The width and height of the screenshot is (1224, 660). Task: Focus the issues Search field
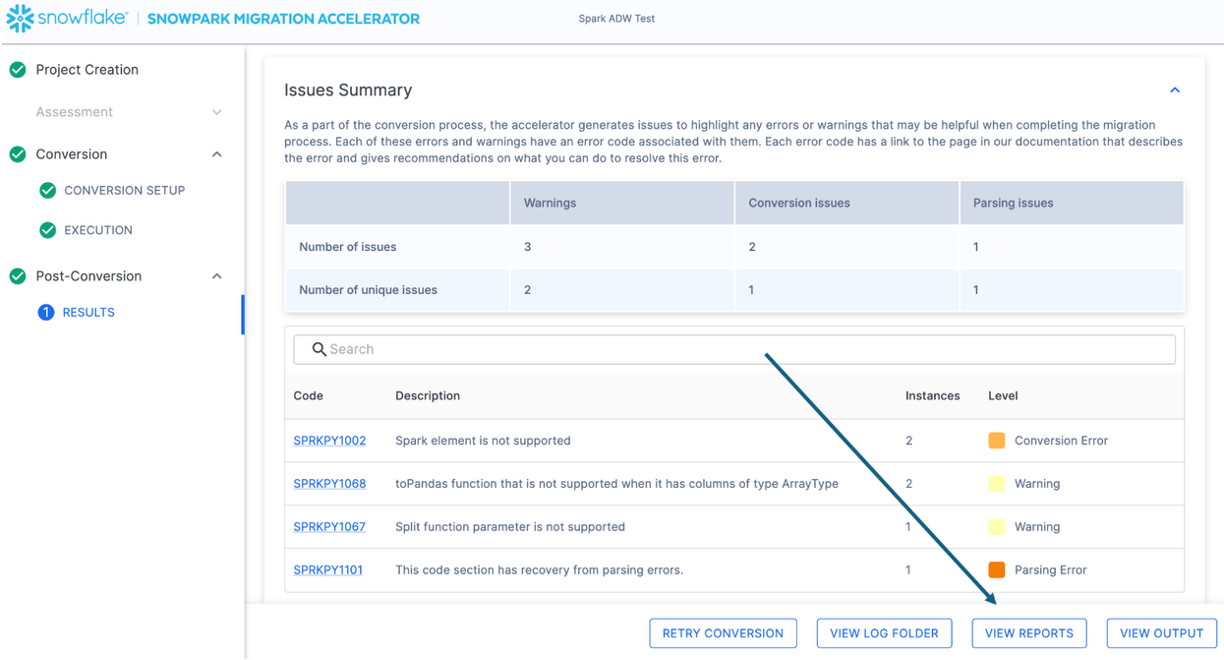740,349
